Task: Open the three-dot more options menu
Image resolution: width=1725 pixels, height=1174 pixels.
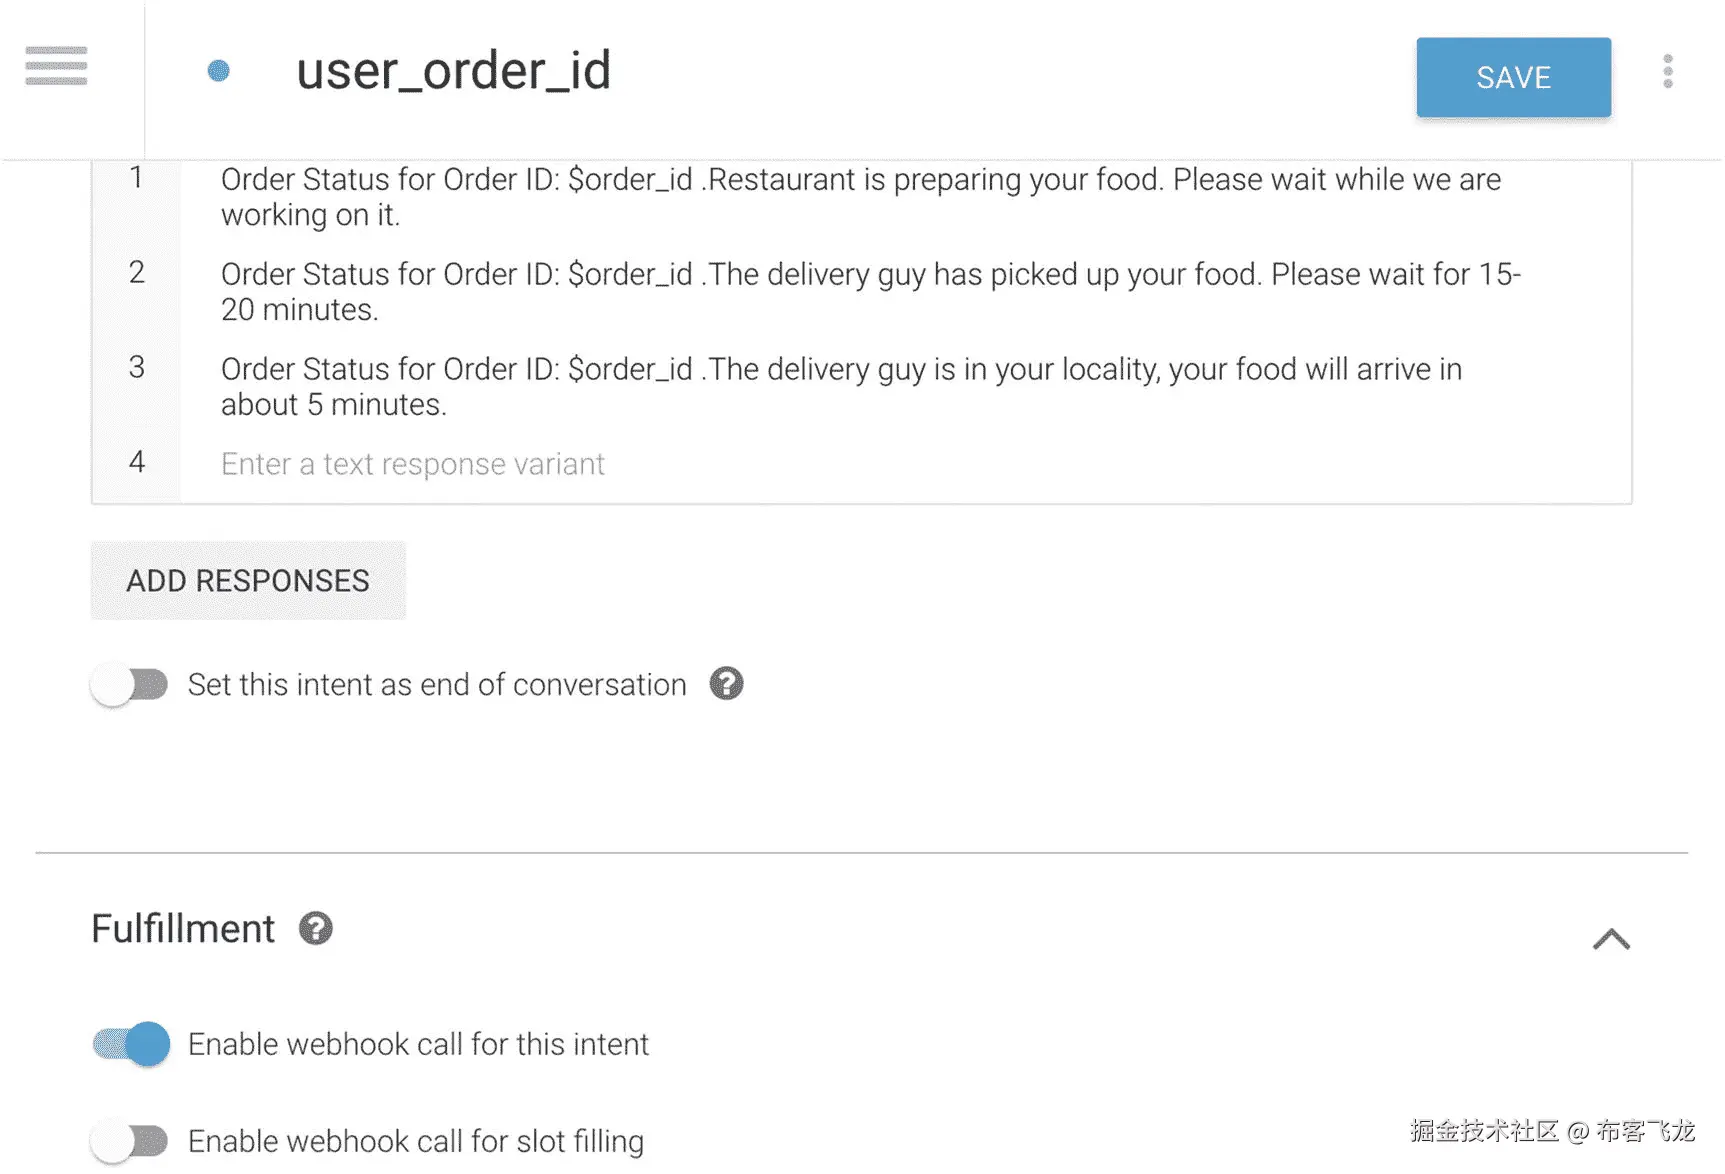Action: (x=1667, y=72)
